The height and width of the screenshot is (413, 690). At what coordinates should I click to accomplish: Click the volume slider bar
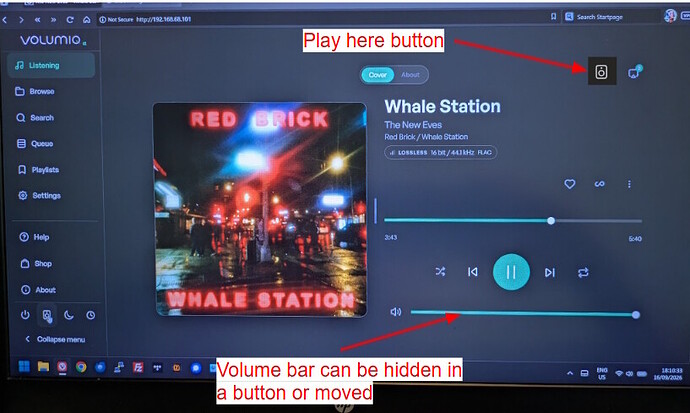click(x=524, y=314)
